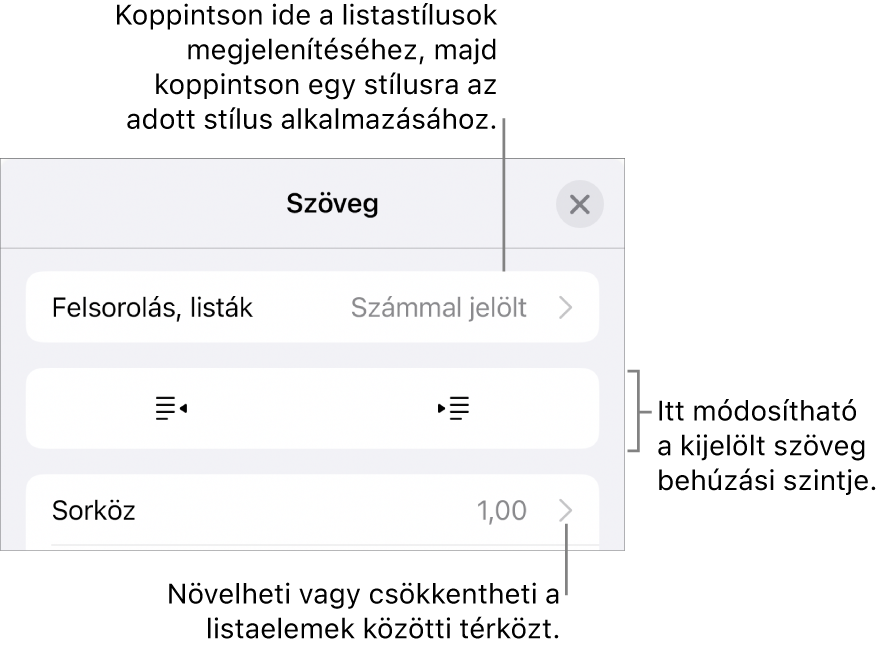Open the Felsorolás, listák label
Image resolution: width=884 pixels, height=654 pixels.
click(x=152, y=308)
